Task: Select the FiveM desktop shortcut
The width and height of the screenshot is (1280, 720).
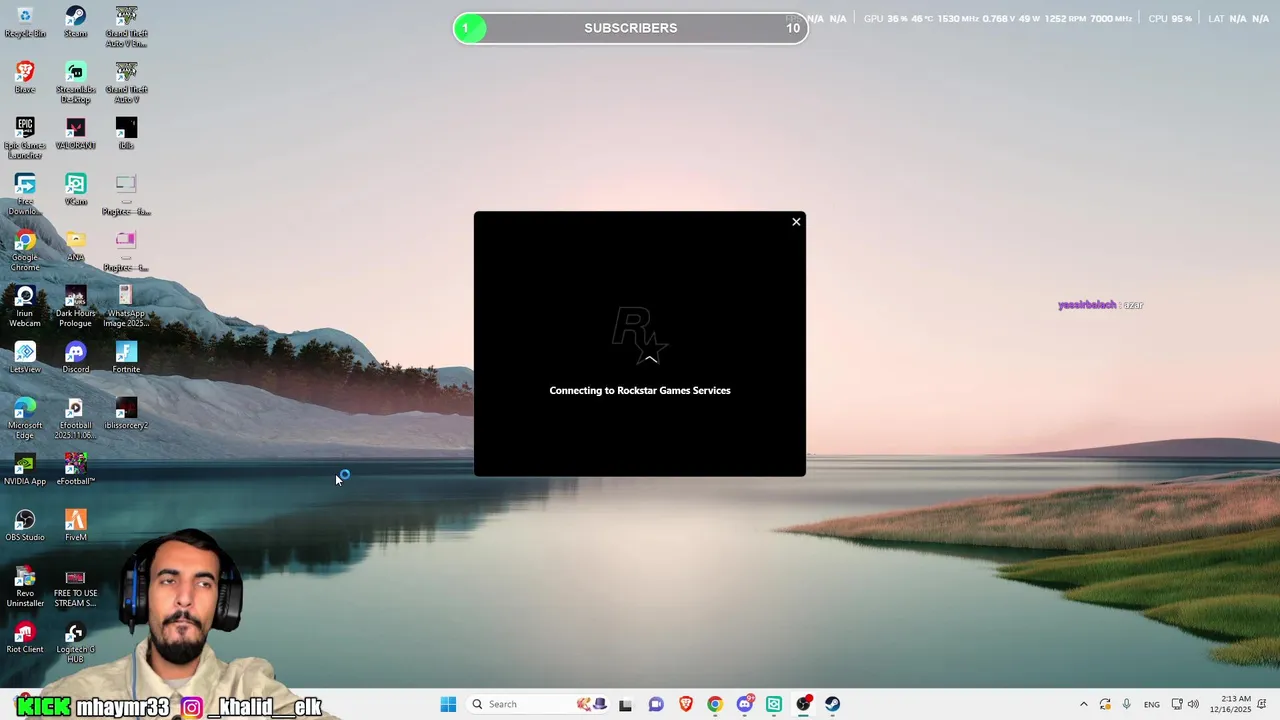Action: pyautogui.click(x=75, y=527)
